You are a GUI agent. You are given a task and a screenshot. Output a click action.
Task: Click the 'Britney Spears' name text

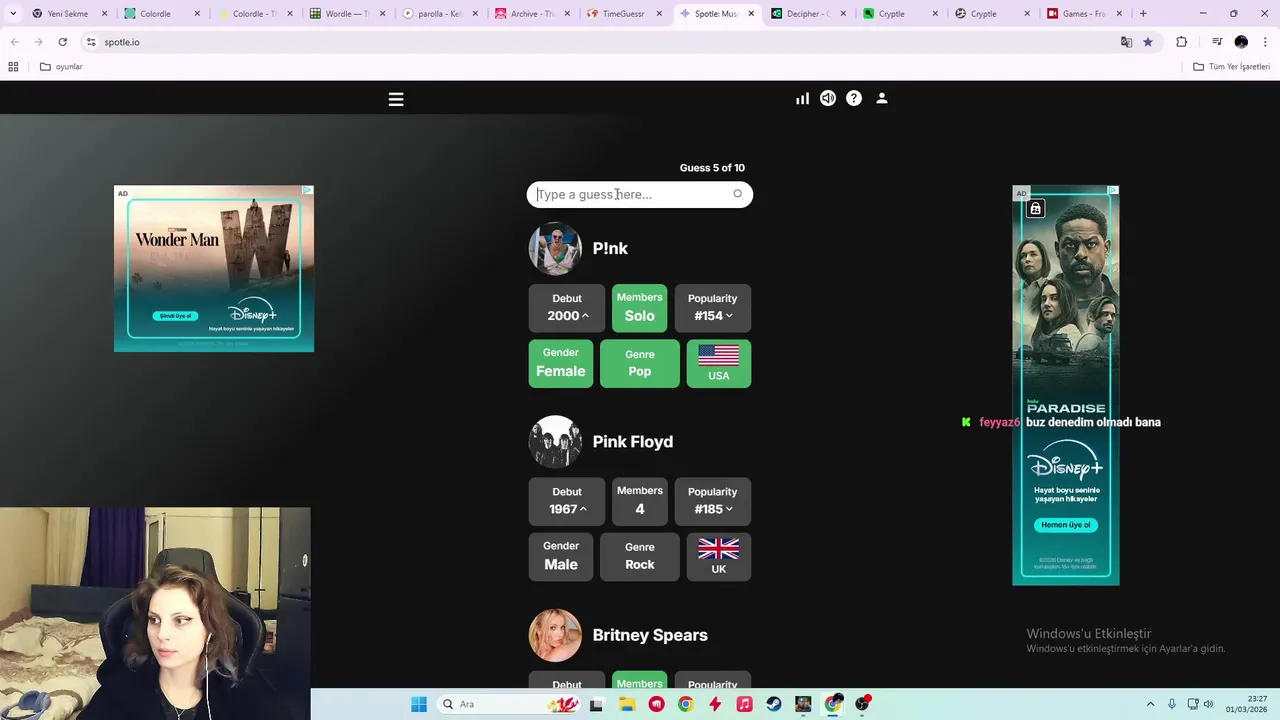click(650, 635)
